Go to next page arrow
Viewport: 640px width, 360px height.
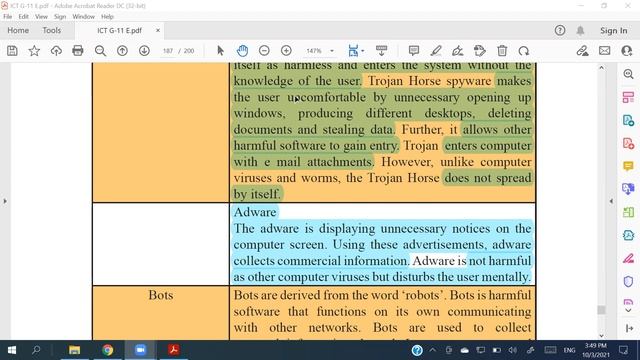pos(144,51)
